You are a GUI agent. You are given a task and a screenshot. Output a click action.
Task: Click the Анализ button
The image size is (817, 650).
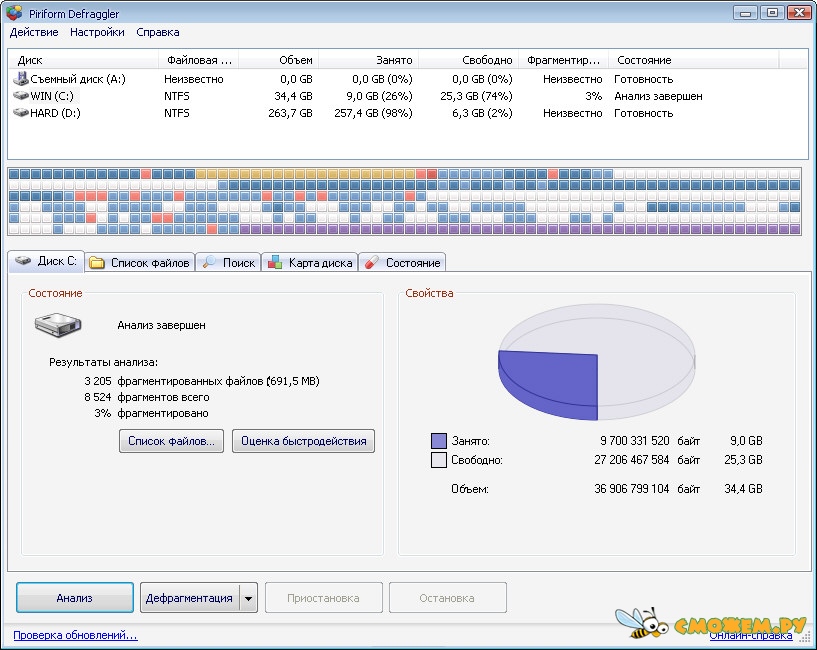click(75, 598)
